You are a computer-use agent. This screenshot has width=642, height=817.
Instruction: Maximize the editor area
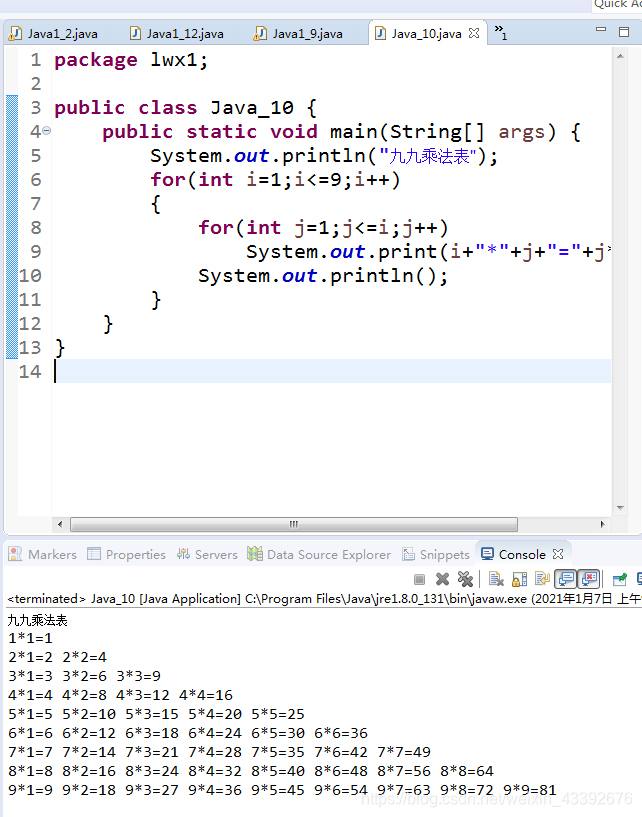(624, 32)
